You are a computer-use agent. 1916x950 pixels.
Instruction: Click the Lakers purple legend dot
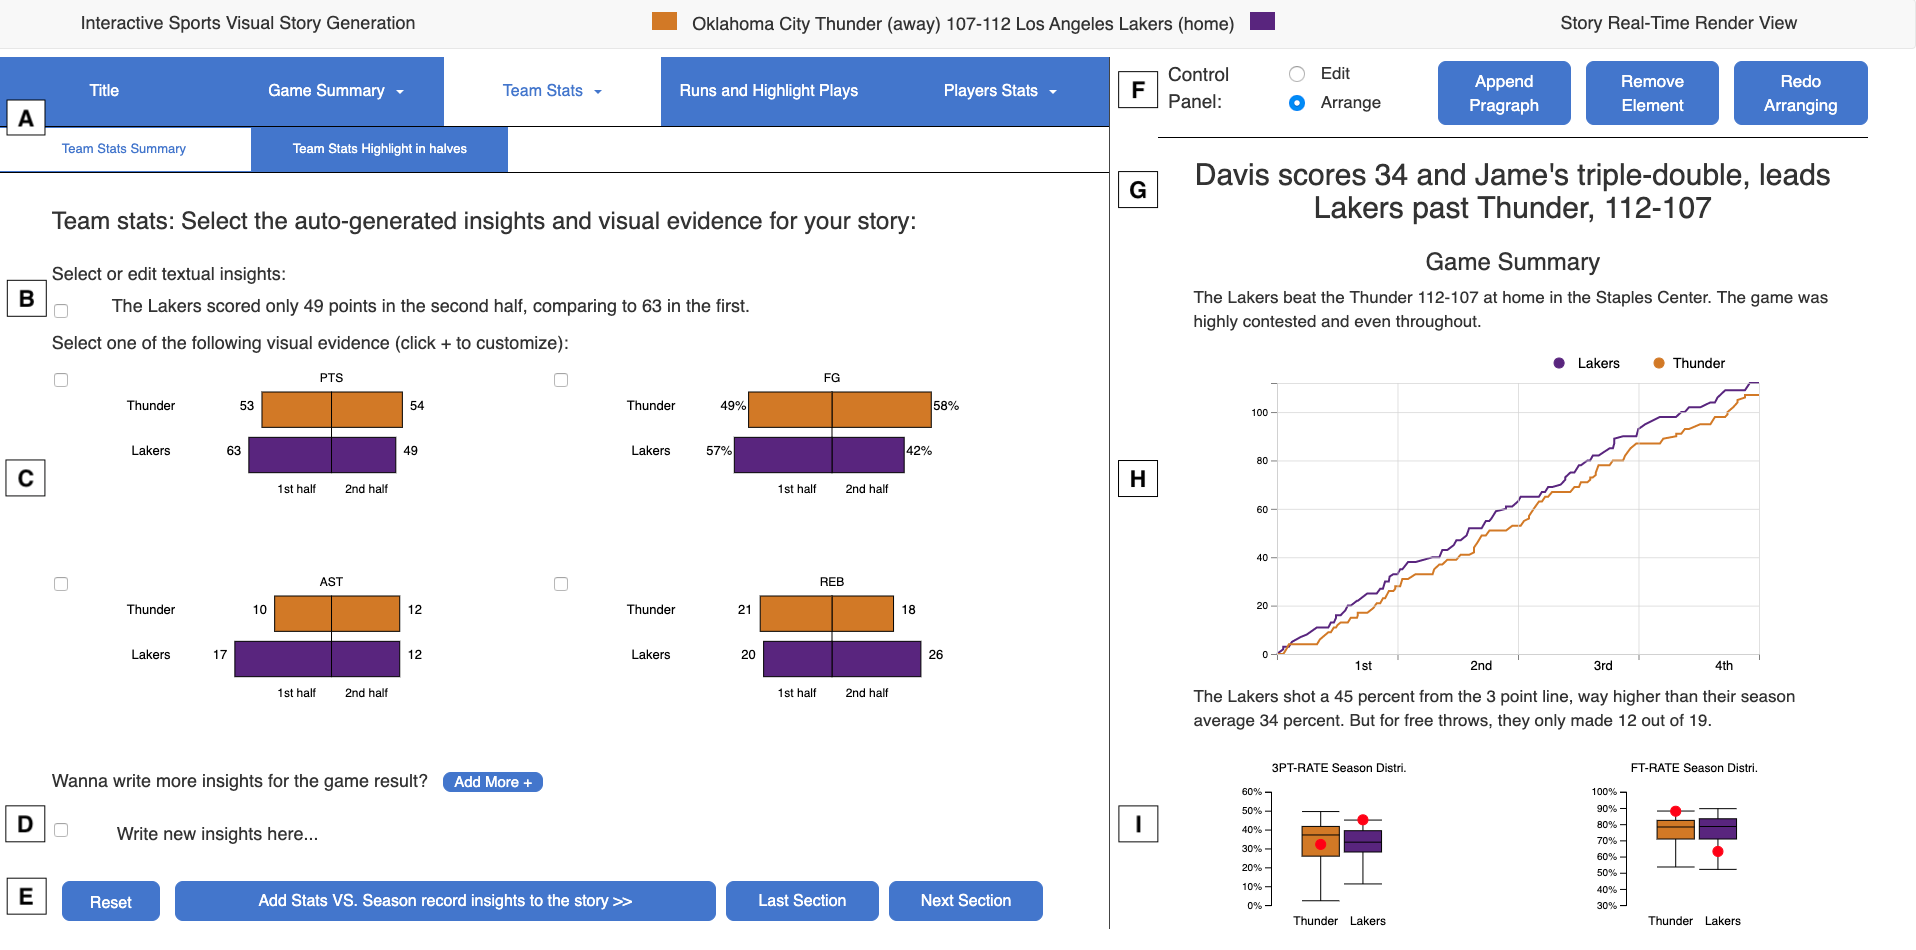coord(1558,363)
